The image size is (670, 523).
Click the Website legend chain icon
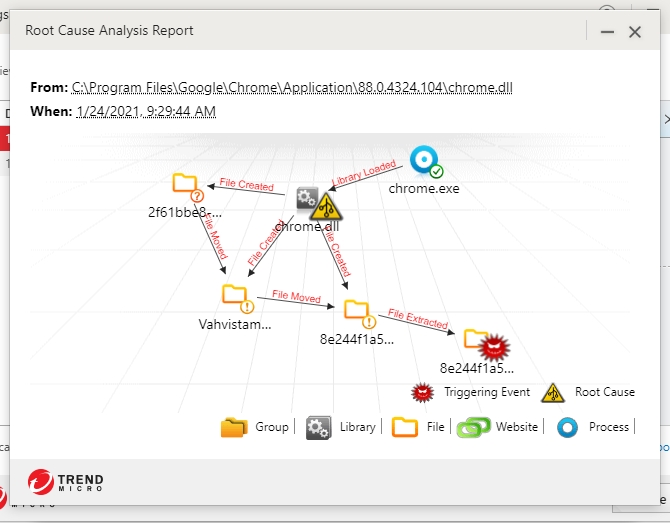click(x=473, y=427)
